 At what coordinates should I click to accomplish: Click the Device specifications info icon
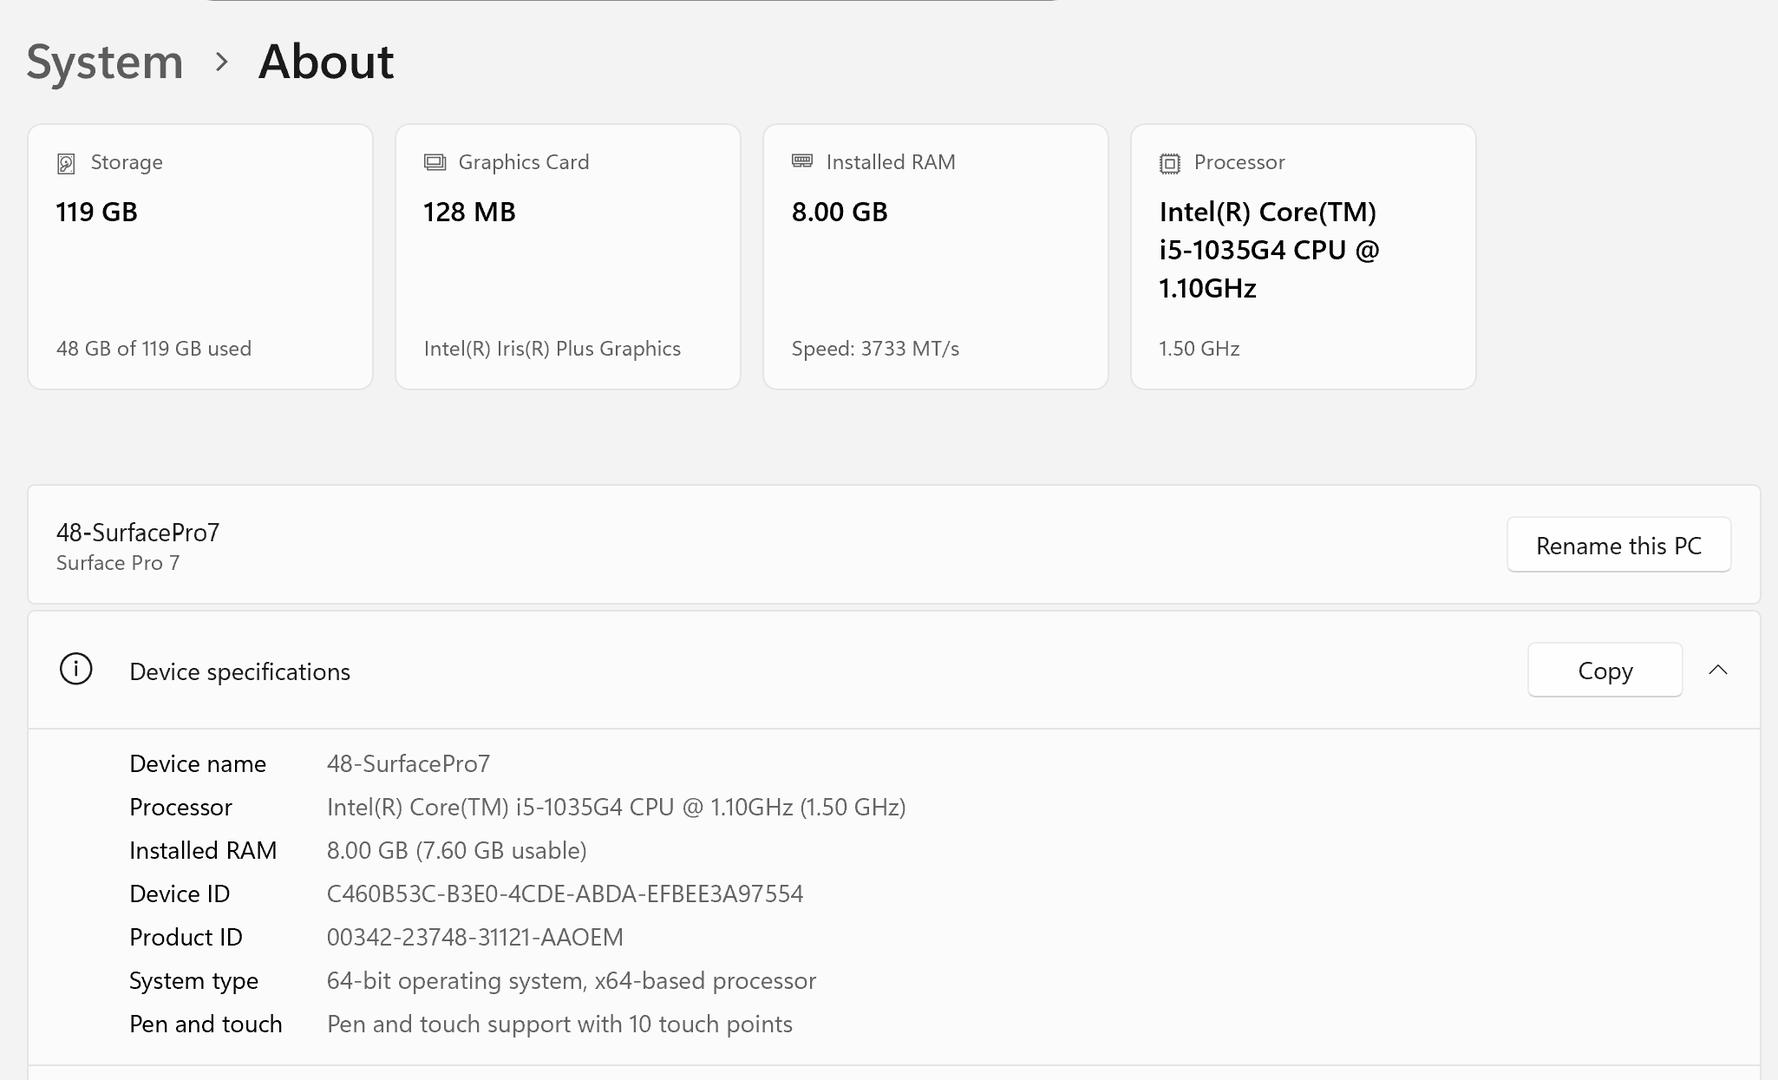point(76,669)
